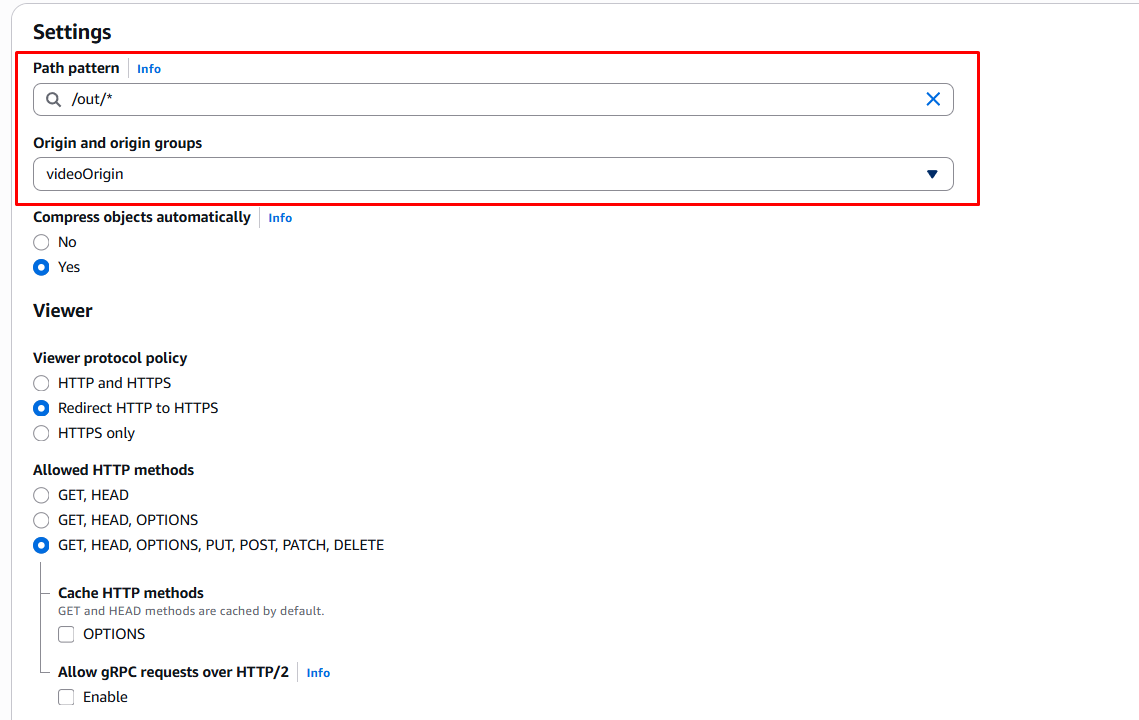Click the search magnifier icon in Path pattern
This screenshot has height=720, width=1139.
coord(53,100)
